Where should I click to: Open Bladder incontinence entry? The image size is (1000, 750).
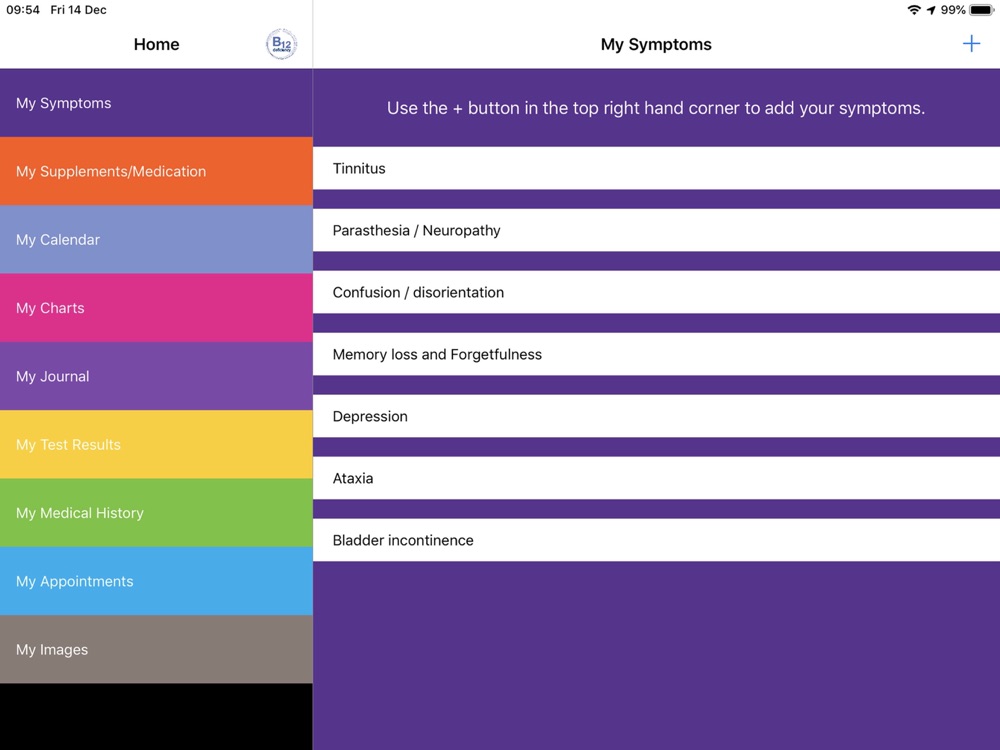(x=656, y=540)
